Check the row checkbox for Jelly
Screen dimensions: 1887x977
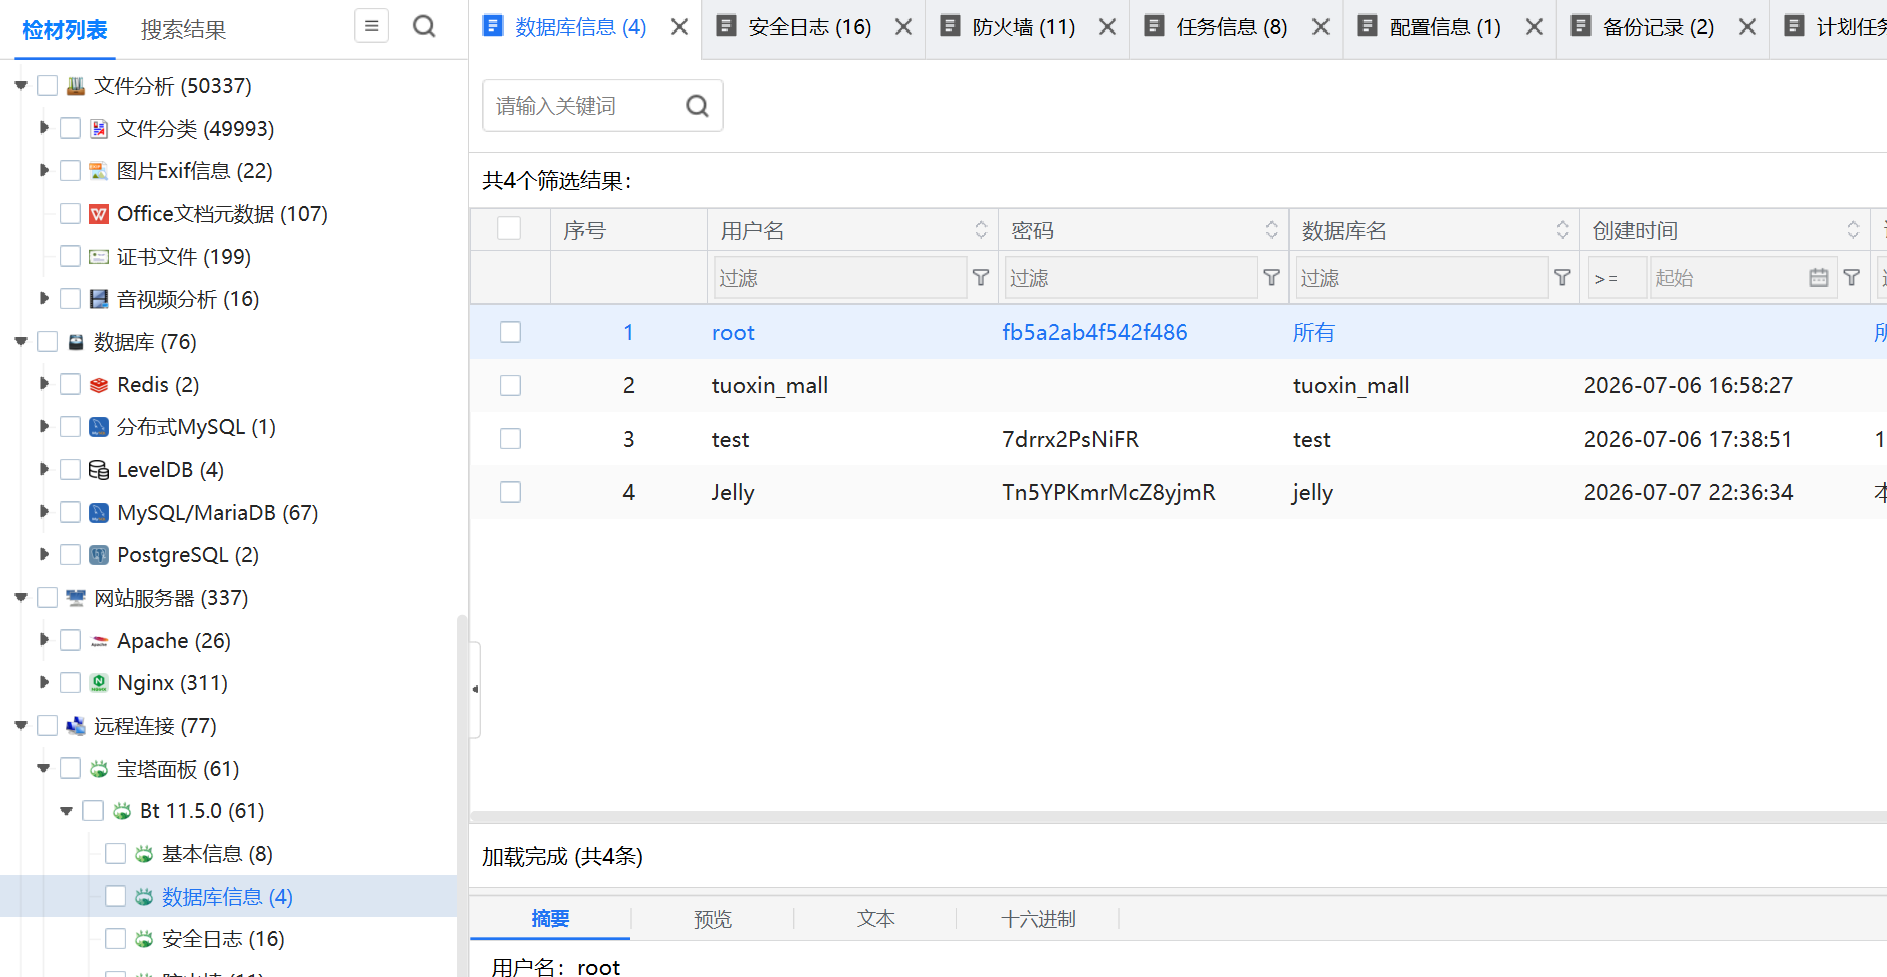[x=510, y=492]
